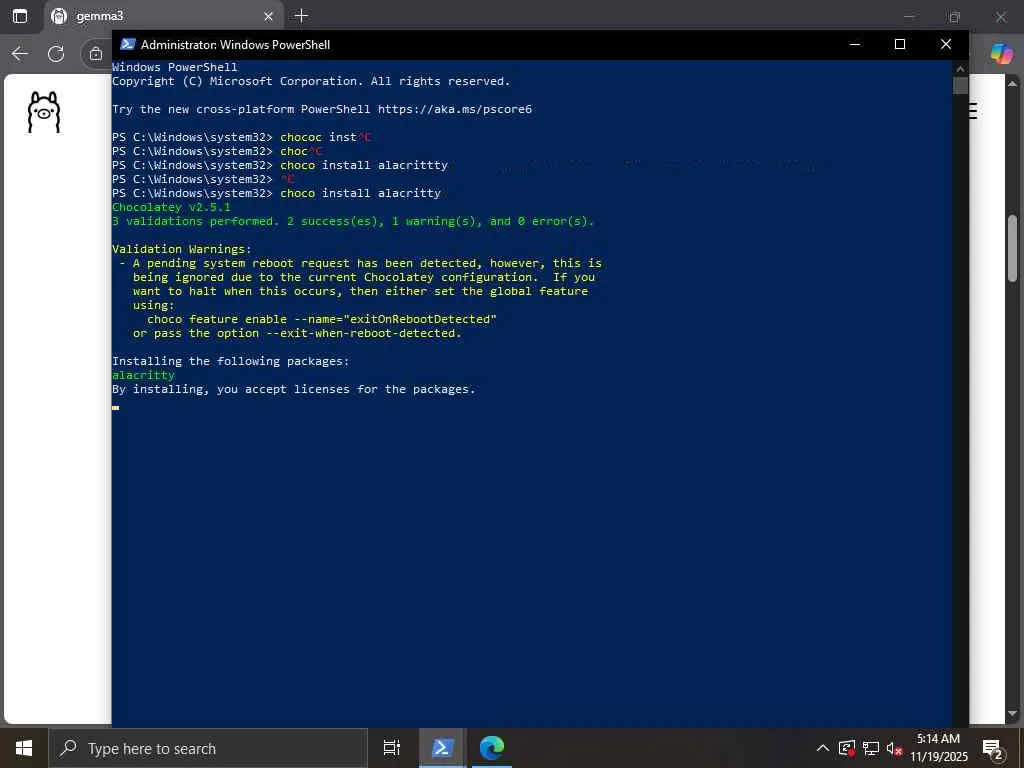Click the https://aka.ms/pscore6 URL text

click(x=455, y=109)
